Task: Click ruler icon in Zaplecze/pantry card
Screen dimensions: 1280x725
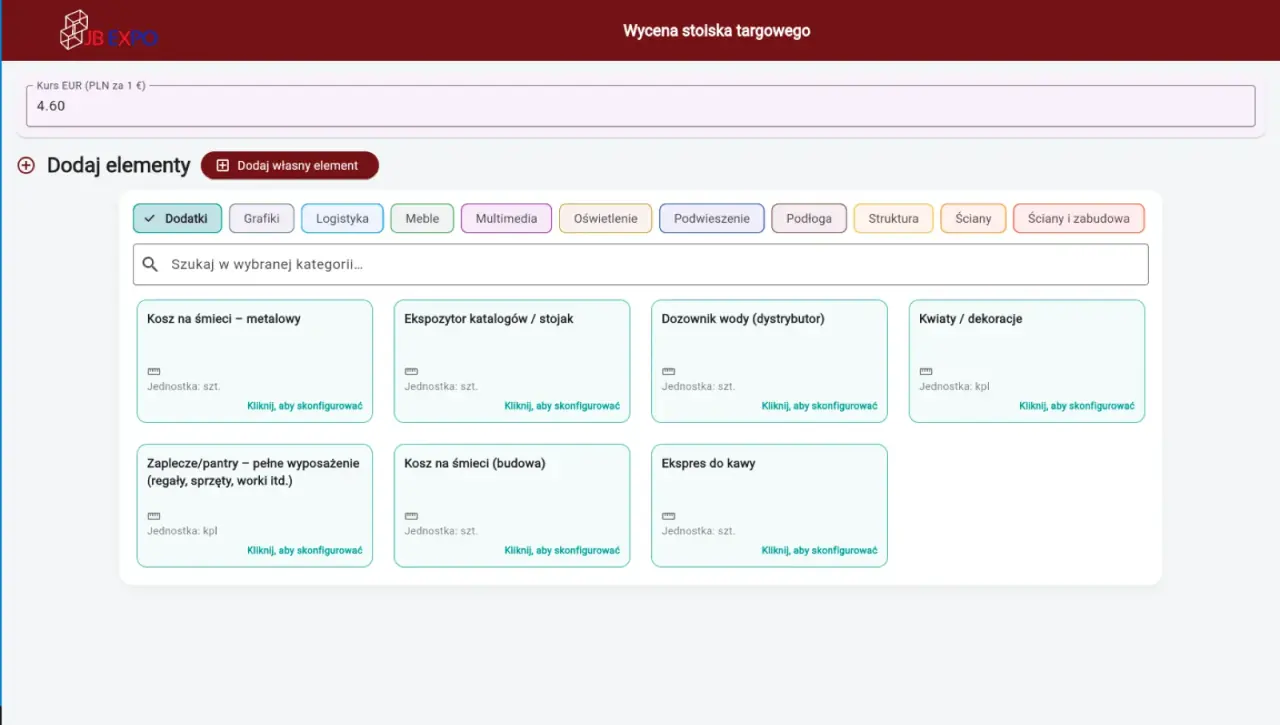Action: pyautogui.click(x=154, y=516)
